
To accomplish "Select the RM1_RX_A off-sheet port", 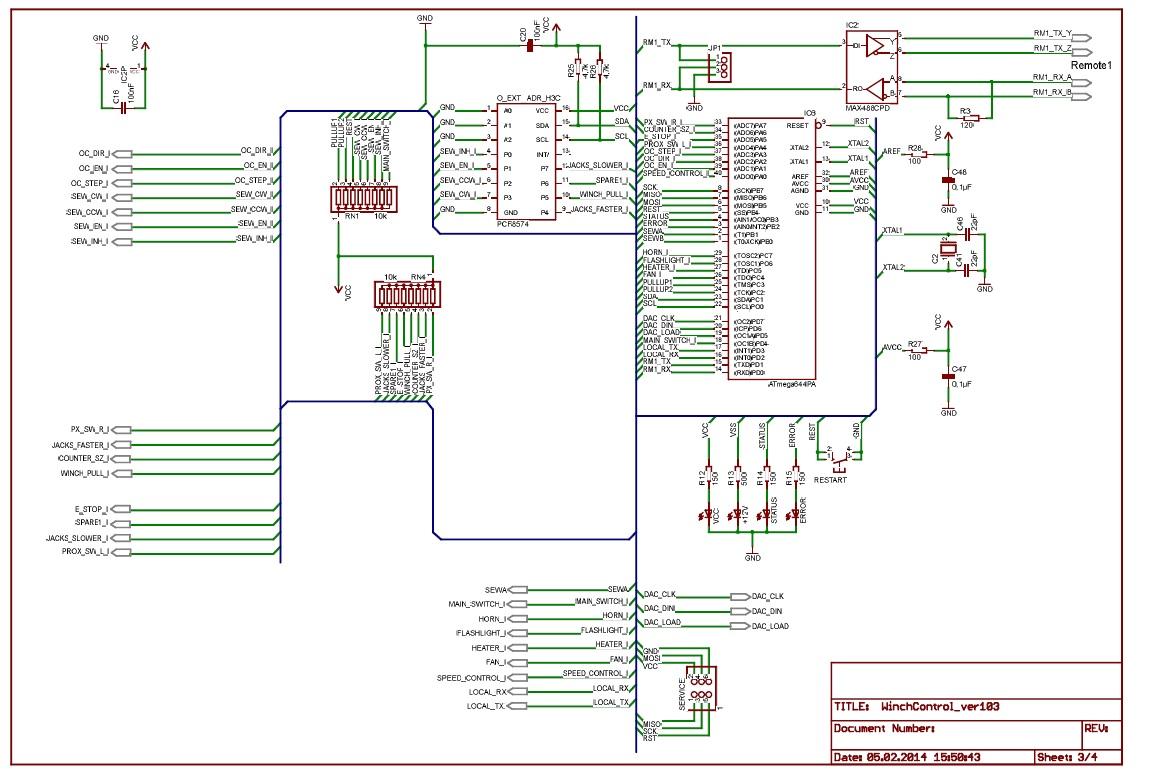I will point(1082,81).
